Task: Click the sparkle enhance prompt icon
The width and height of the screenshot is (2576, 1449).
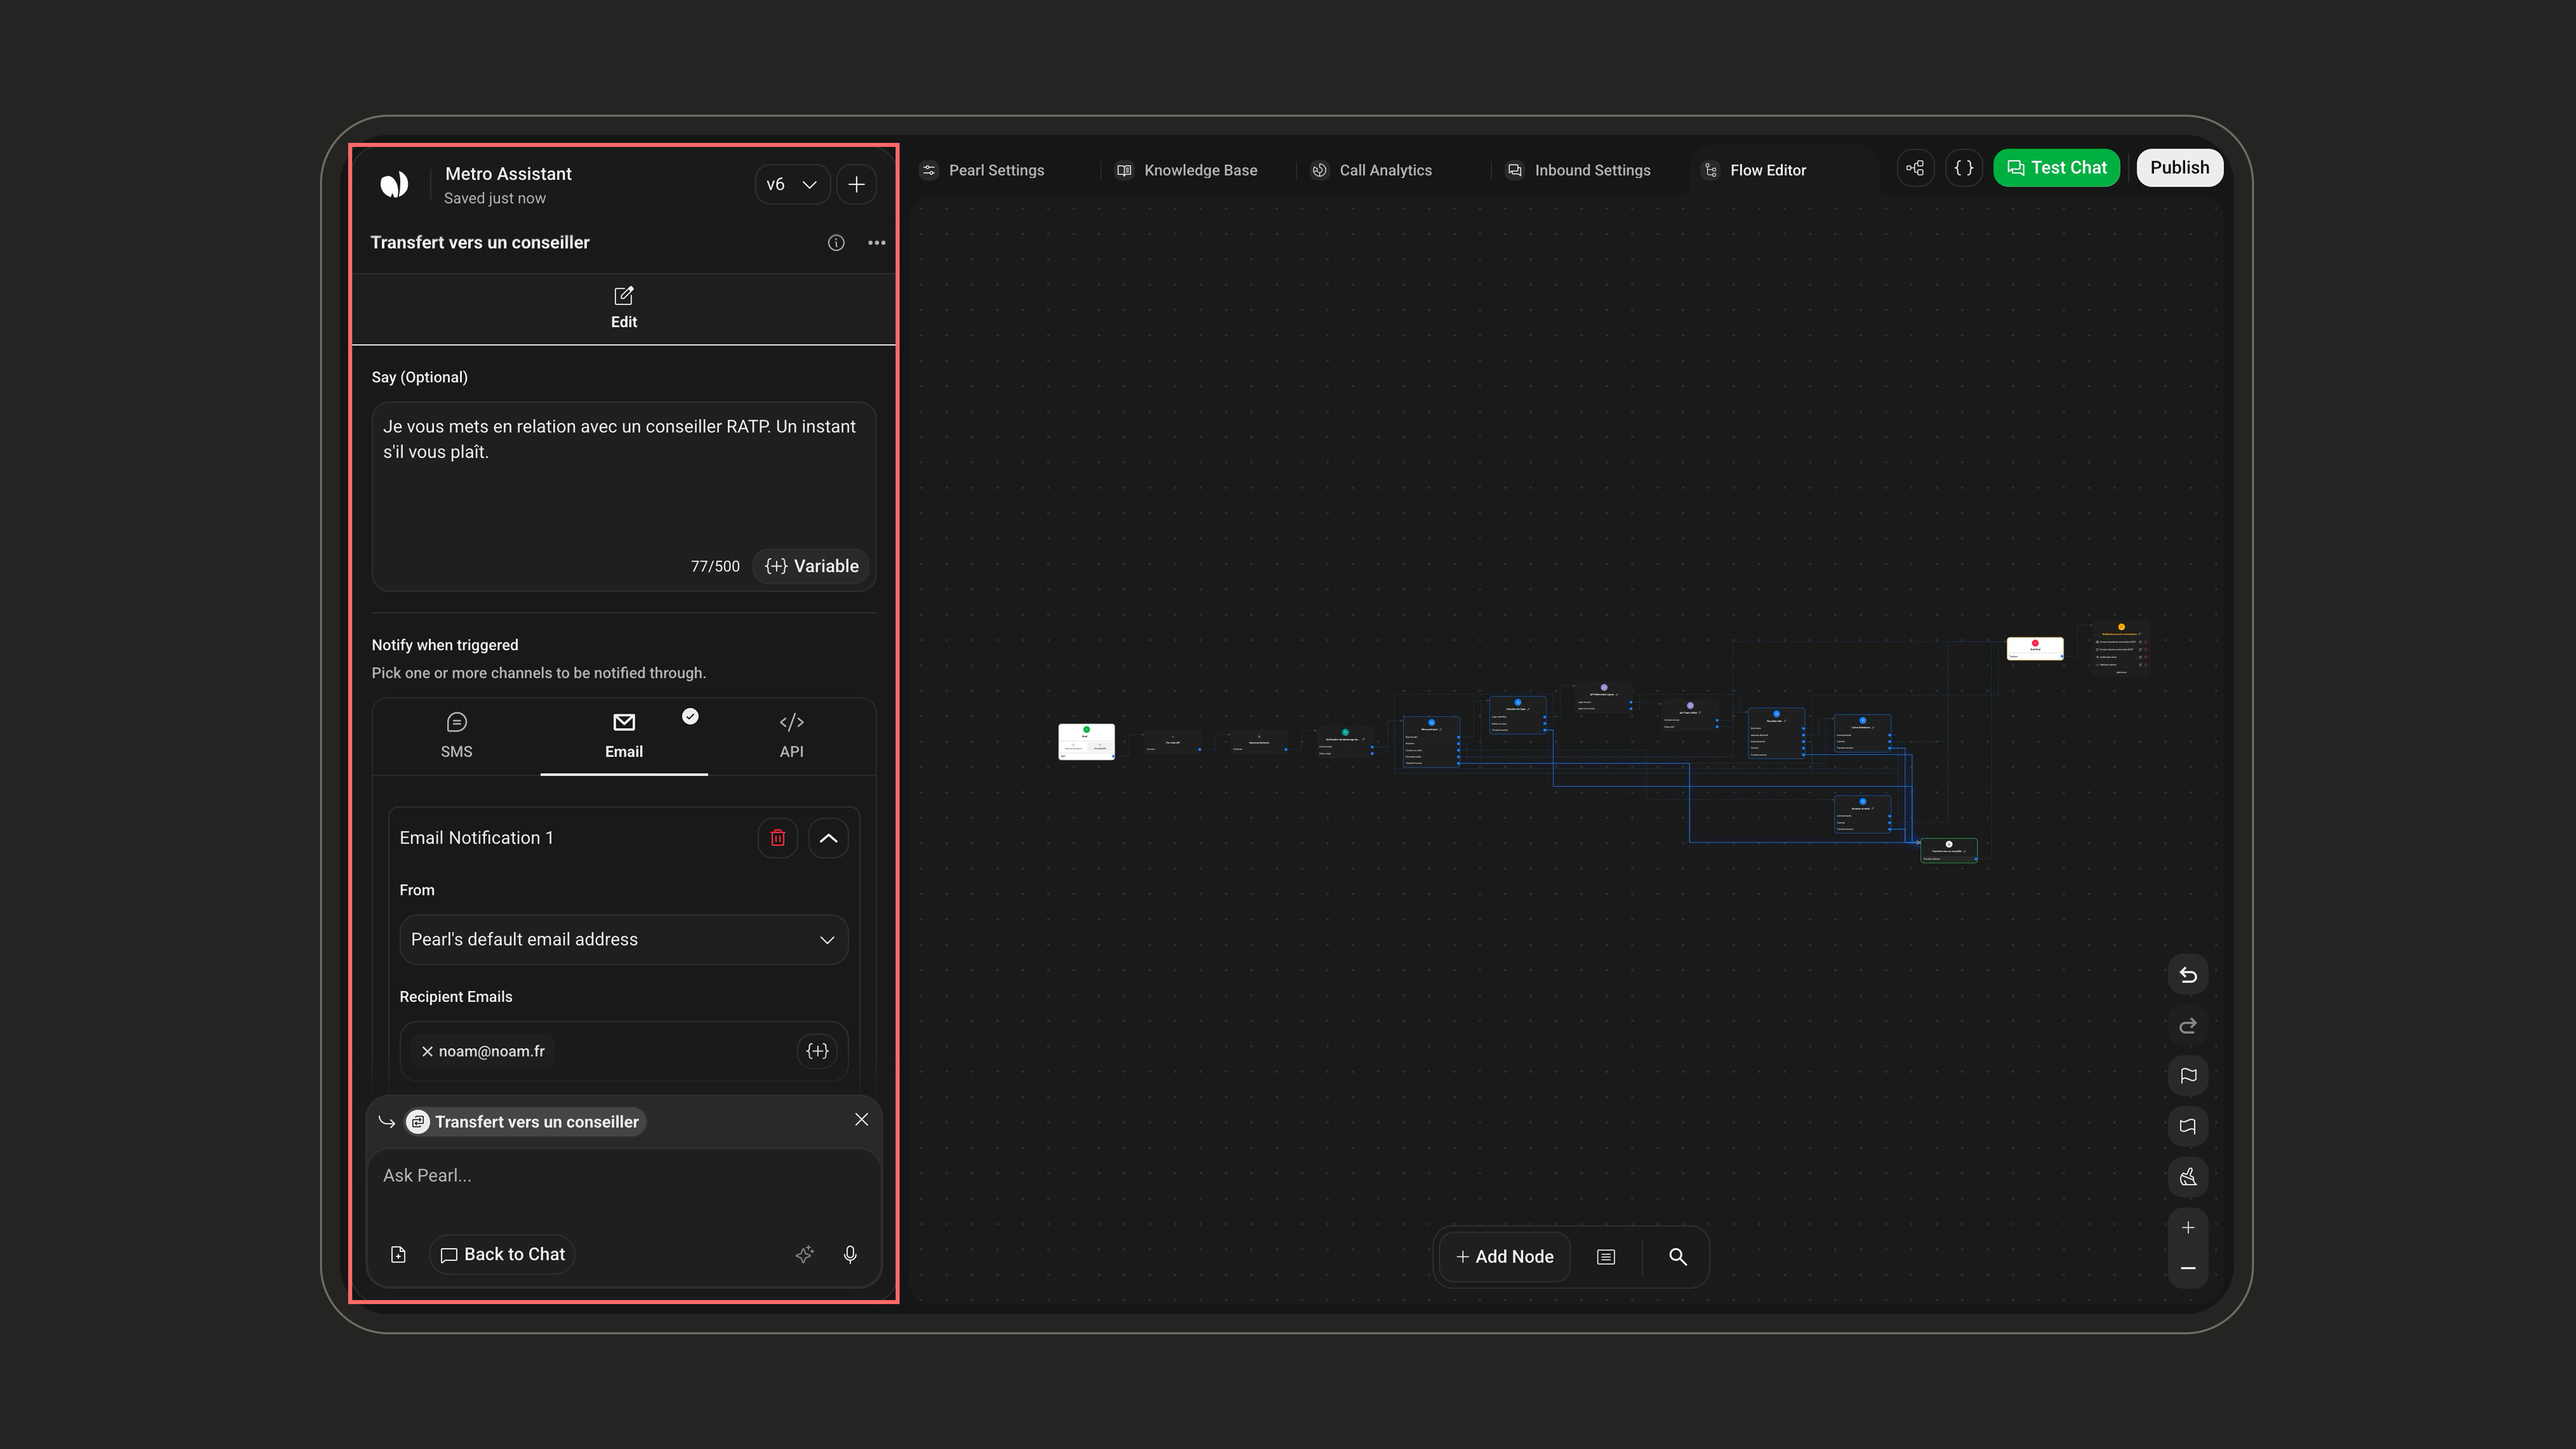Action: pos(805,1254)
